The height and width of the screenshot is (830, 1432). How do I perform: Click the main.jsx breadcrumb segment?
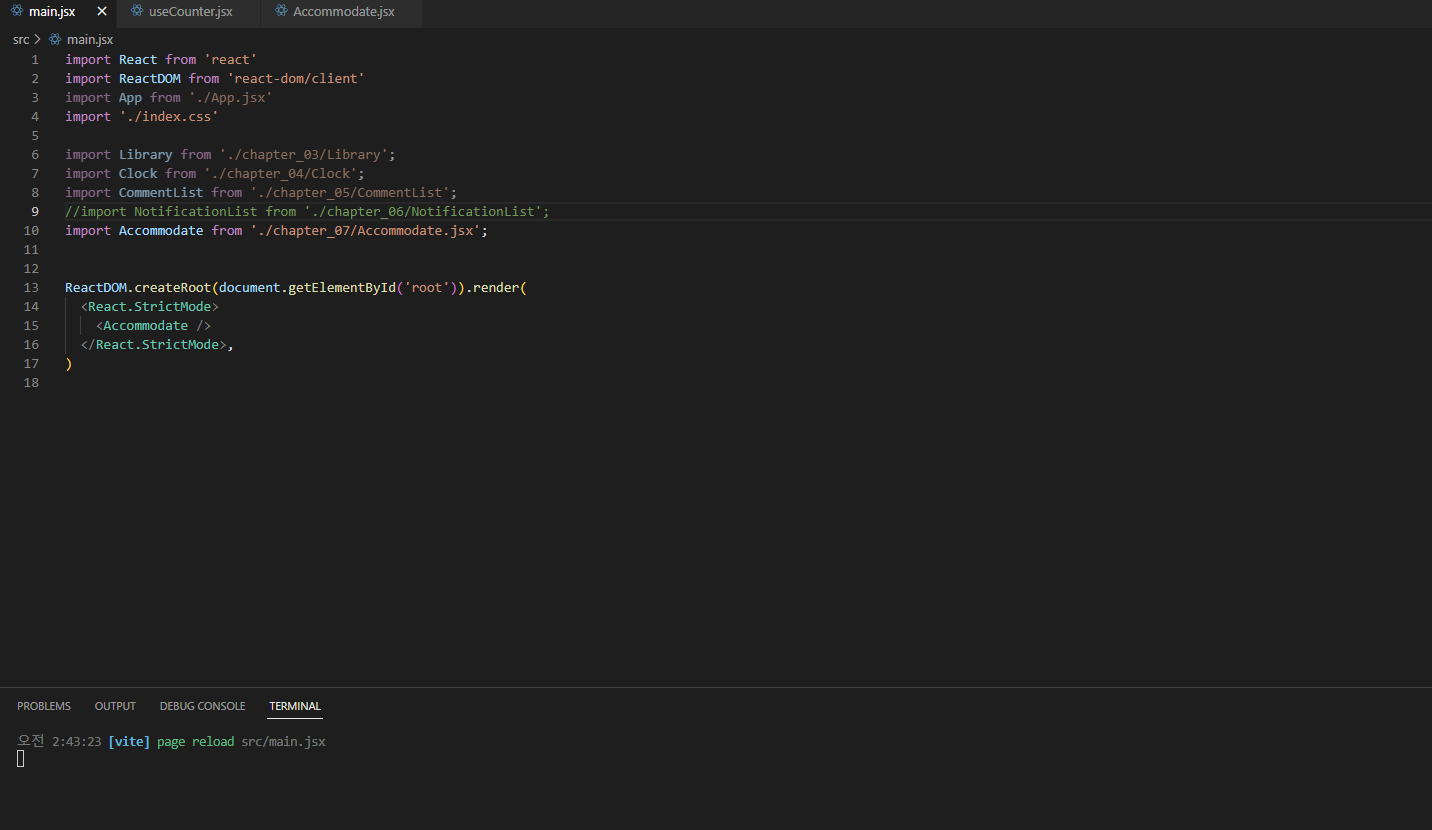point(90,40)
